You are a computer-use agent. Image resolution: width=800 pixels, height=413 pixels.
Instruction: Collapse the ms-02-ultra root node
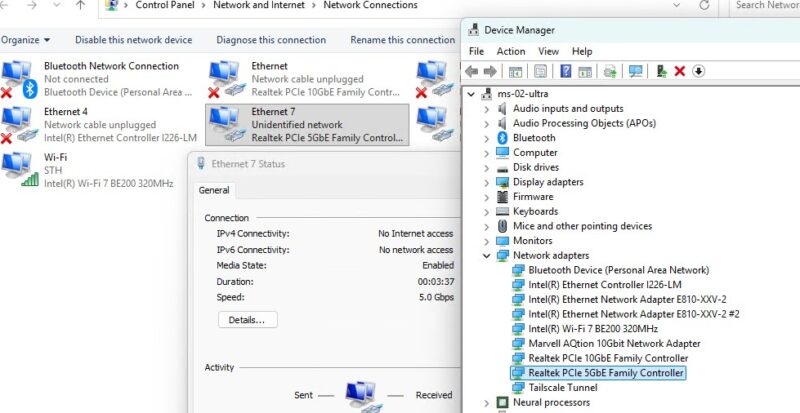(x=471, y=94)
